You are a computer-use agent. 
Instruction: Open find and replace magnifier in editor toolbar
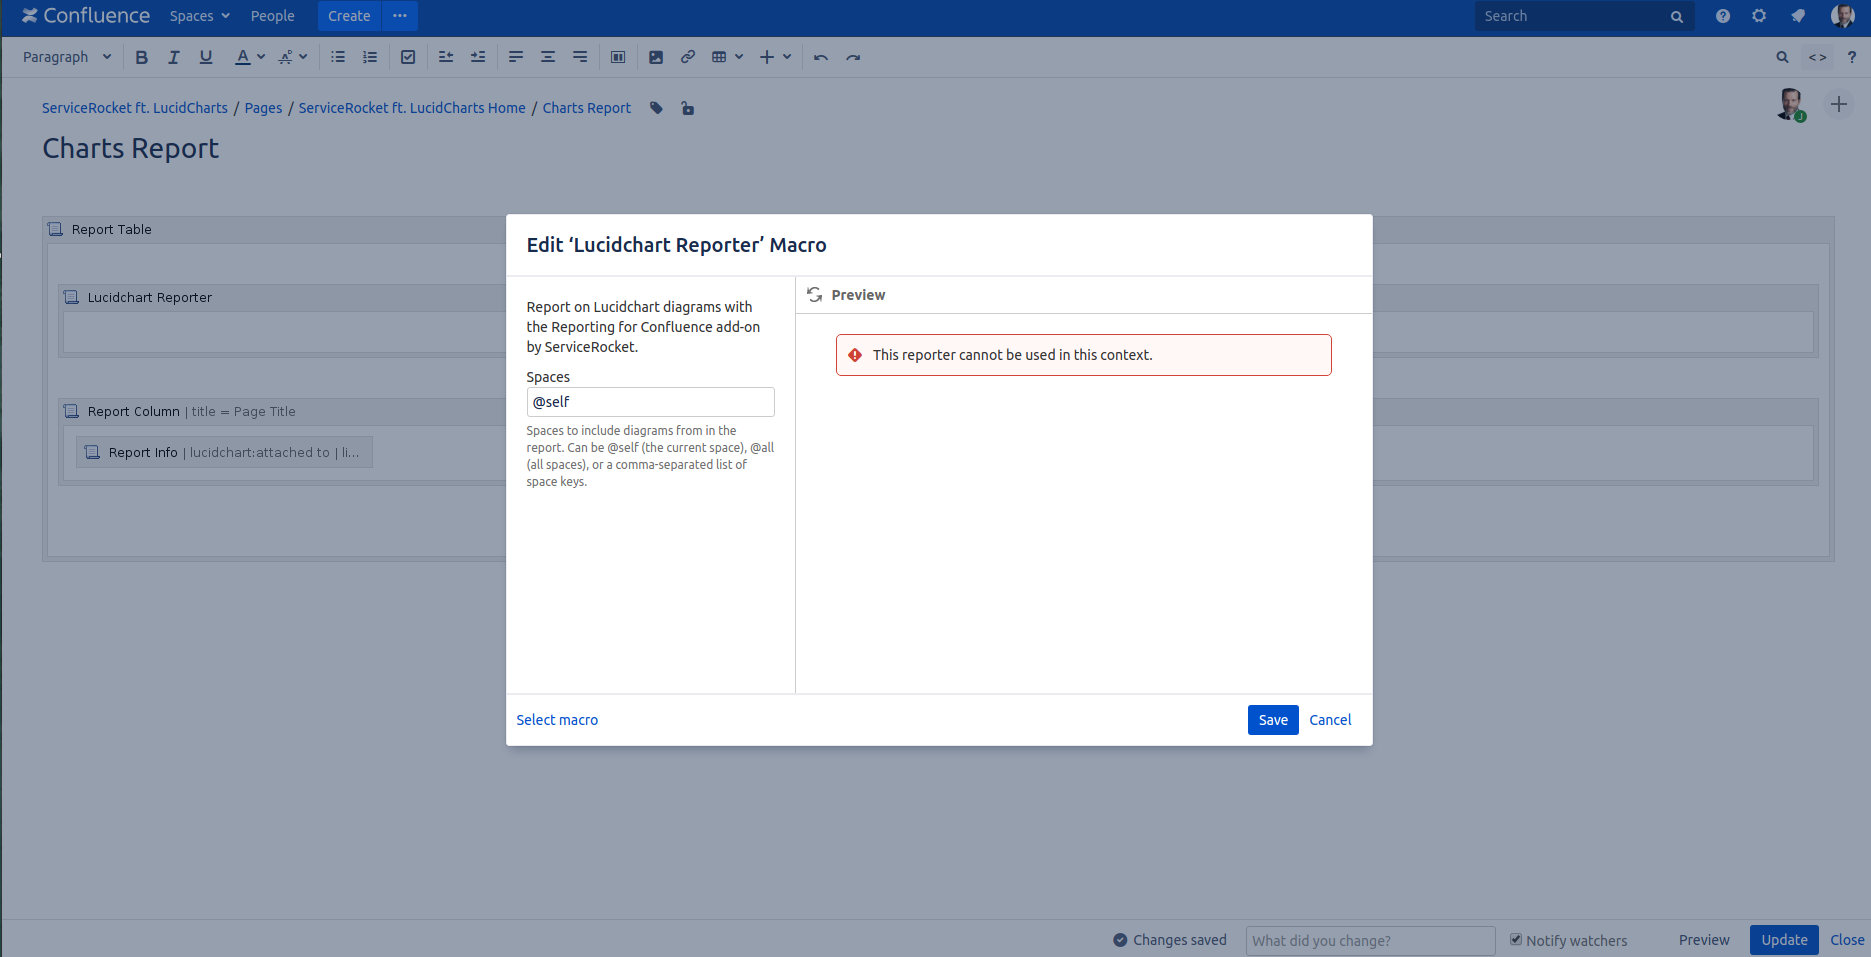pos(1782,57)
